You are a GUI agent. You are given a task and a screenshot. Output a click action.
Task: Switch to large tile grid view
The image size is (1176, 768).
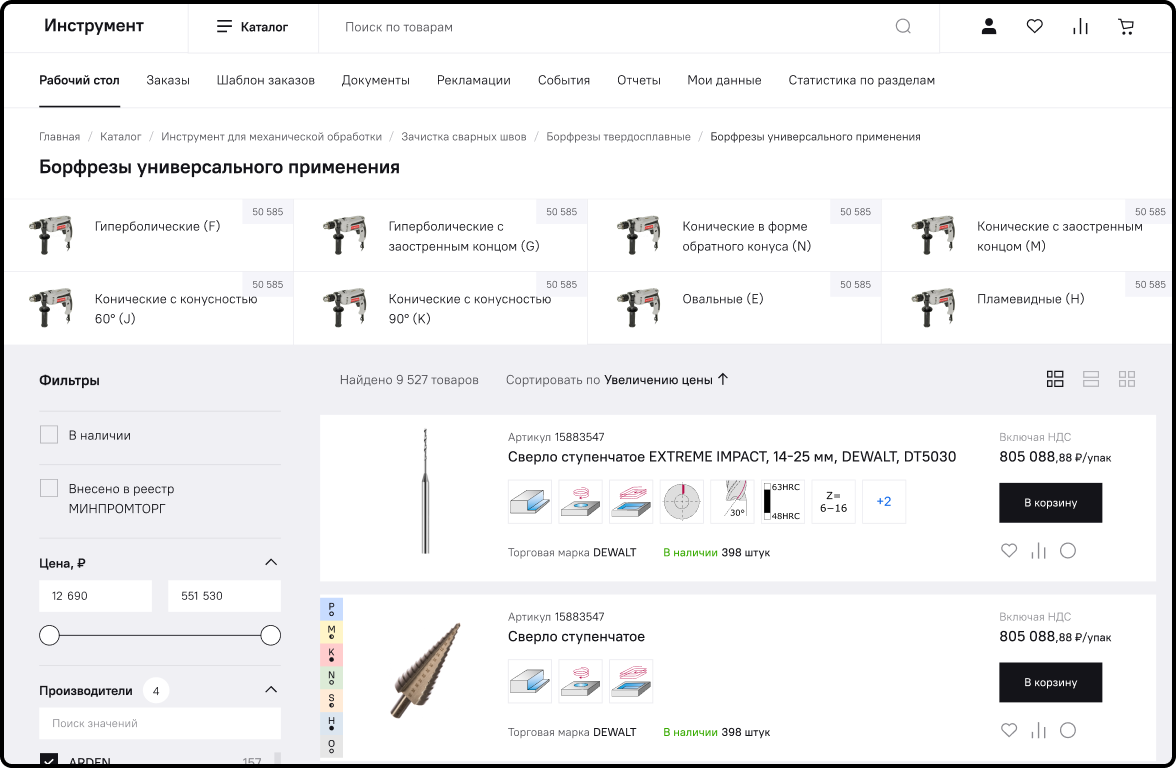point(1054,379)
